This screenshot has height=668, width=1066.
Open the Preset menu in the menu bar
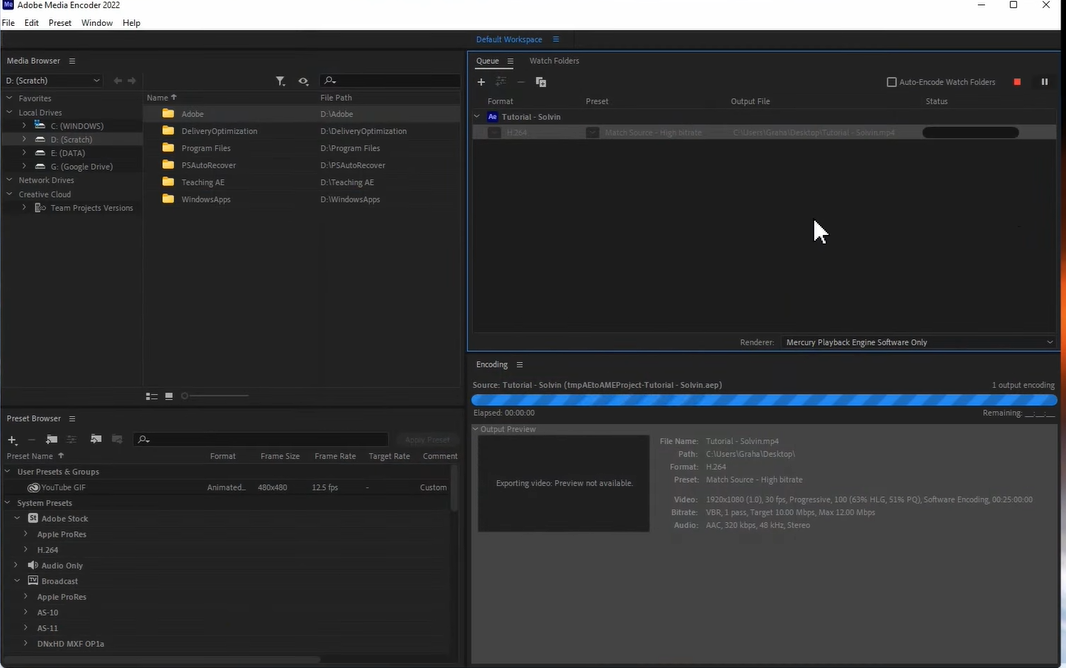tap(59, 22)
